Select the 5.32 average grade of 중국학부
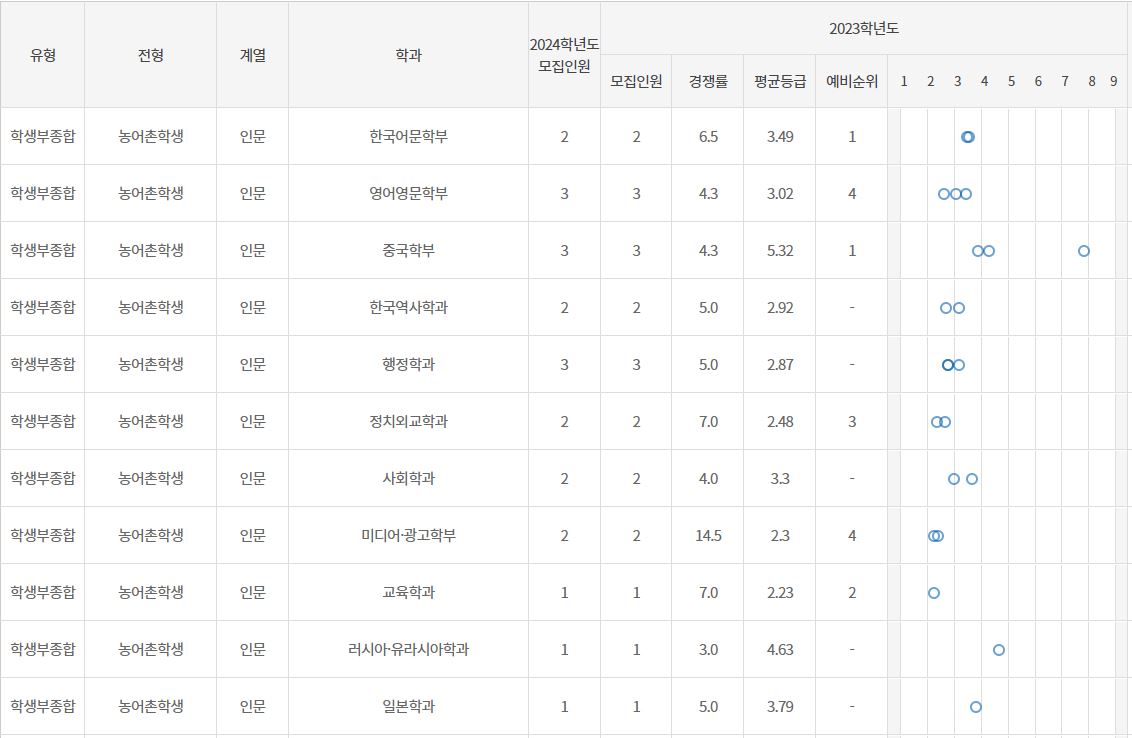 click(x=778, y=251)
